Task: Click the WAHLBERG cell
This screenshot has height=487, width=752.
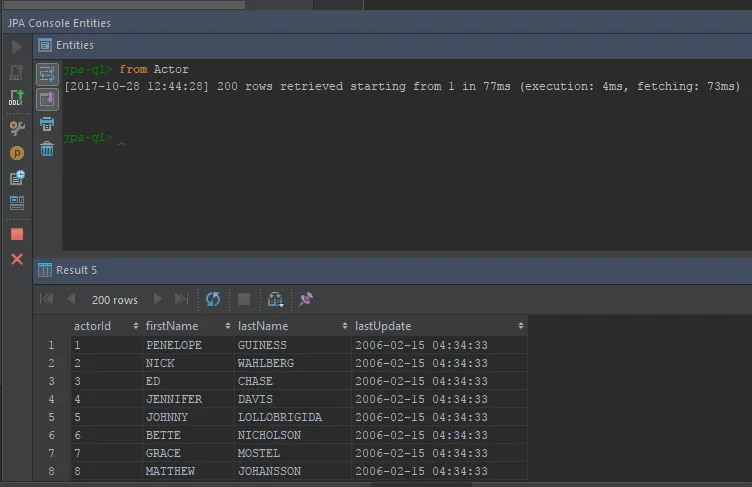Action: tap(293, 363)
